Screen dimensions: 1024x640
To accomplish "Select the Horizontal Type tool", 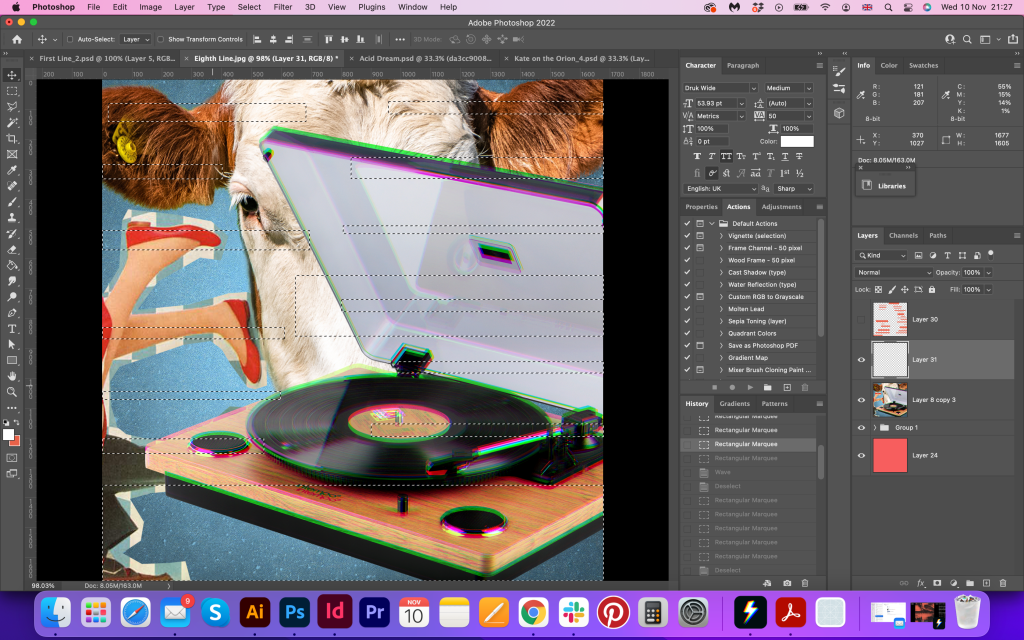I will (12, 328).
